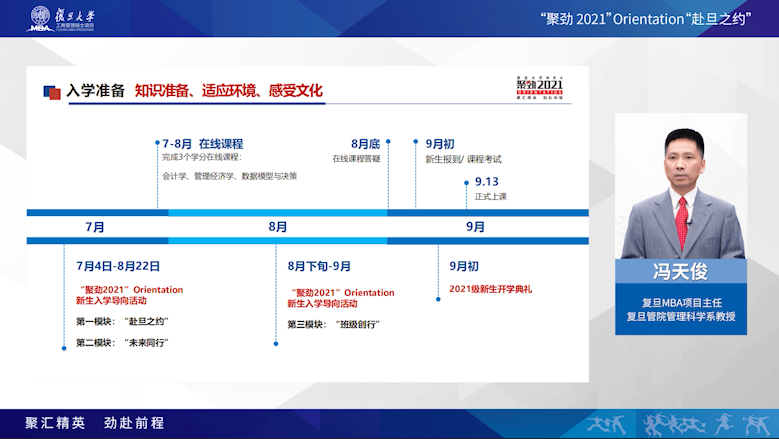Image resolution: width=779 pixels, height=439 pixels.
Task: Click the 新生报到/ 课程考试 text
Action: click(463, 159)
